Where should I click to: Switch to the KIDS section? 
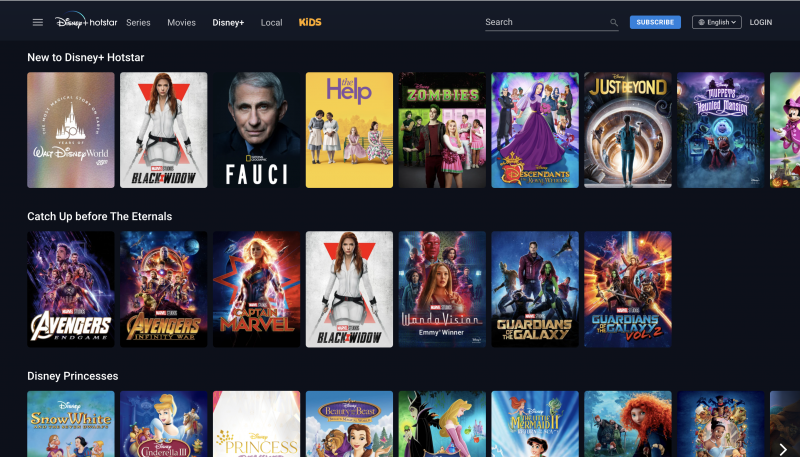click(310, 22)
